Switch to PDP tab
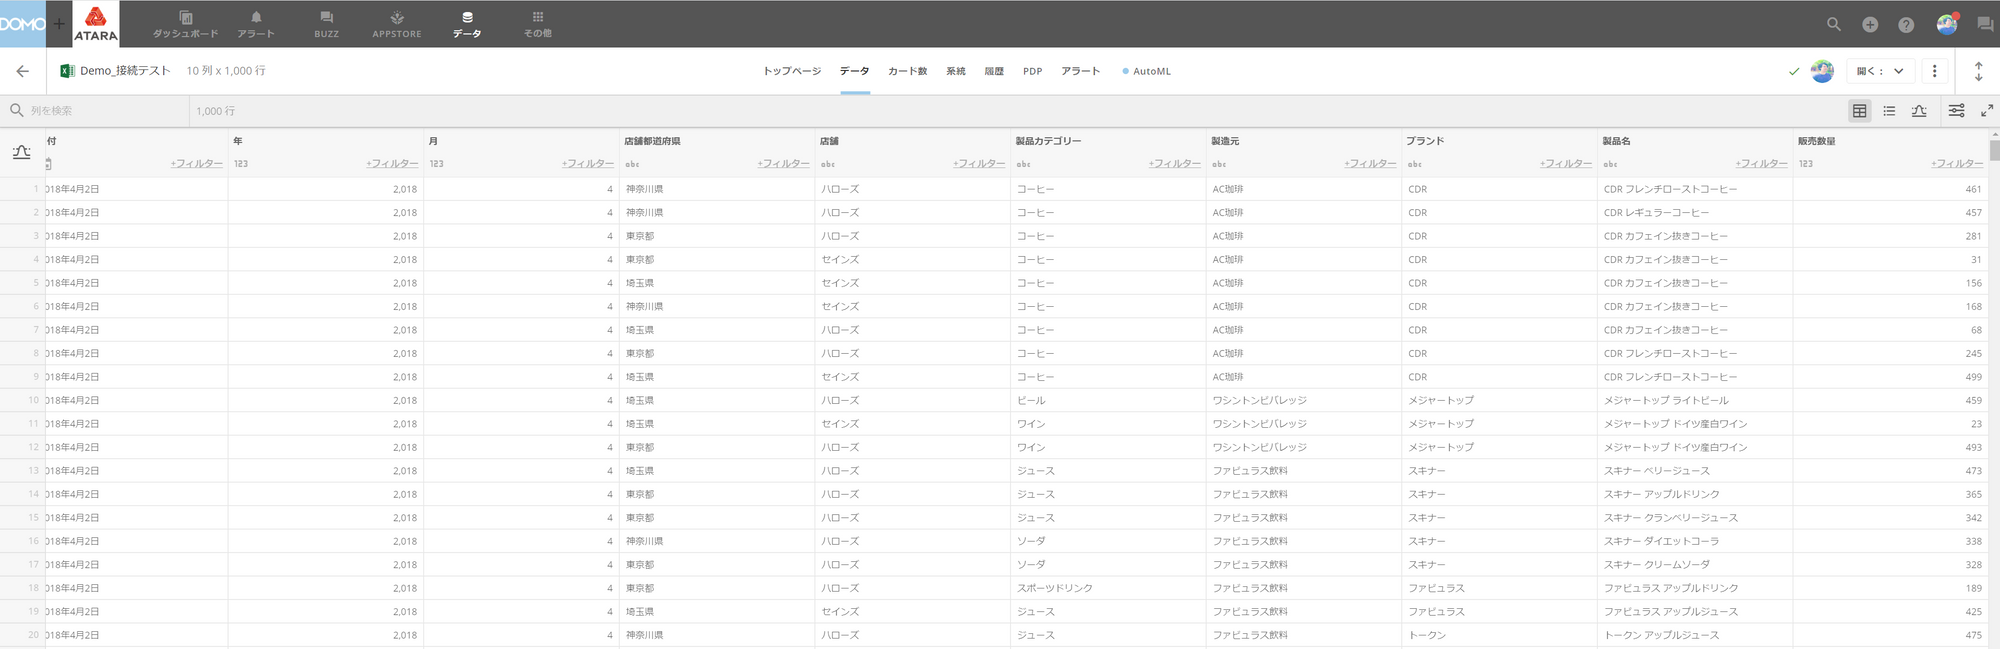Screen dimensions: 2000x649 (x=1033, y=71)
